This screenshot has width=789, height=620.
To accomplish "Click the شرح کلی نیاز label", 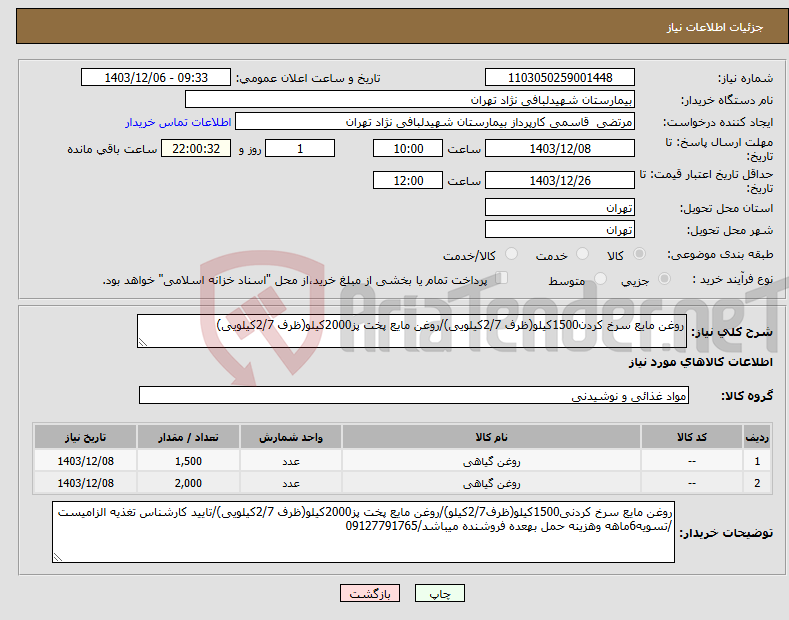I will [x=732, y=332].
